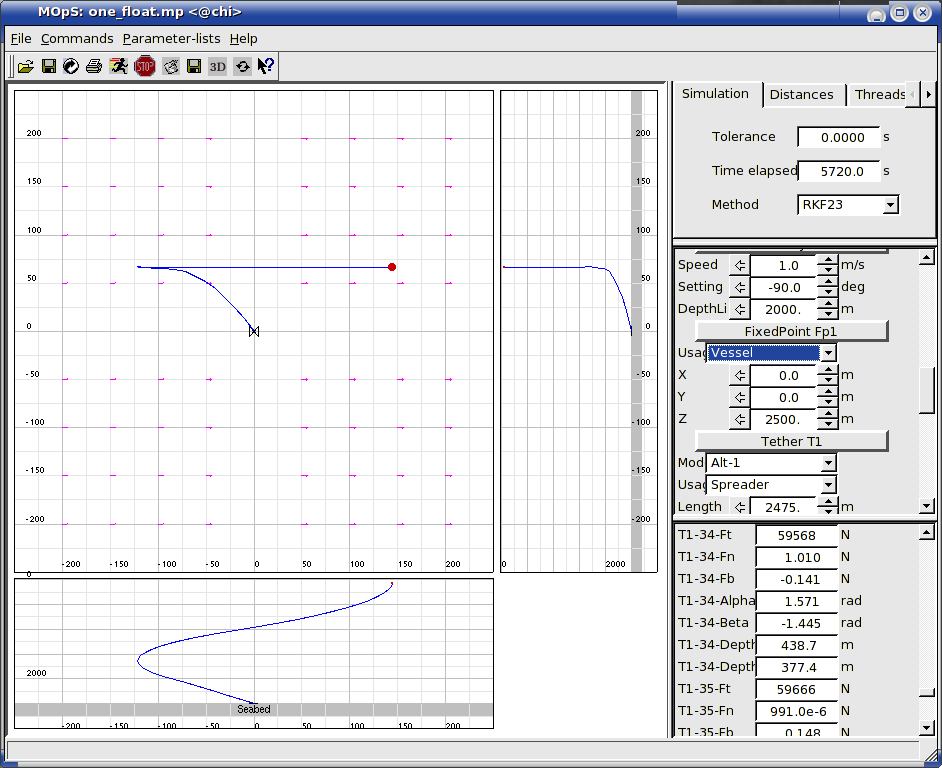942x768 pixels.
Task: Start simulation with running man icon
Action: pos(119,67)
